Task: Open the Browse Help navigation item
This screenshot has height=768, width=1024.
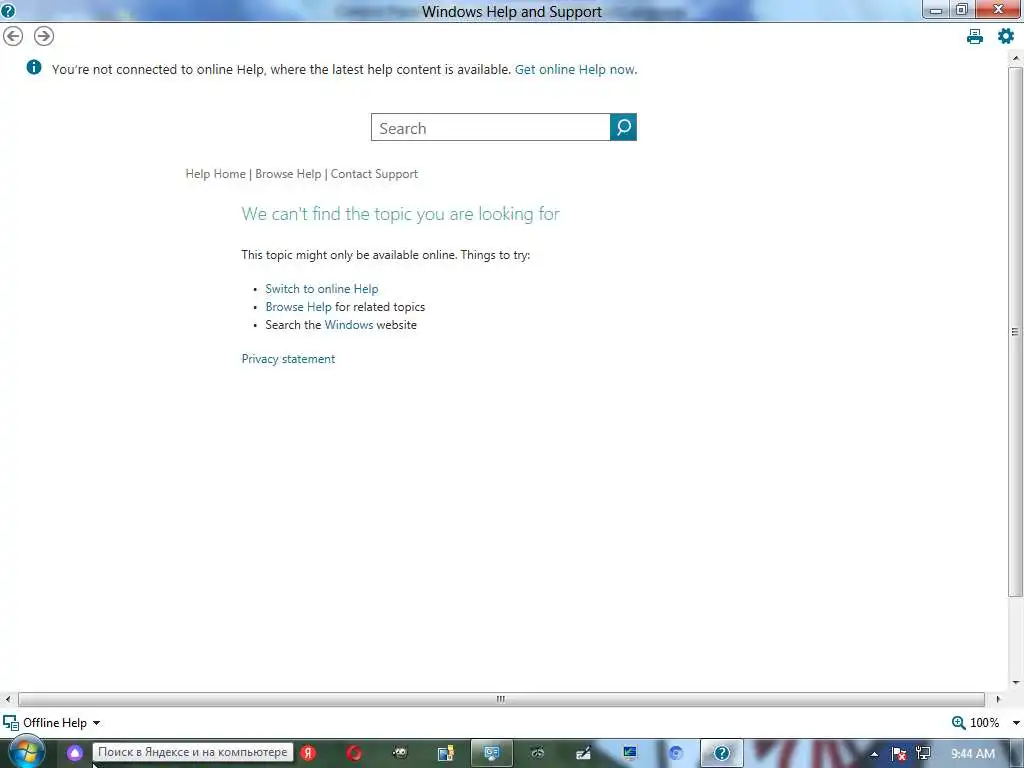Action: tap(288, 174)
